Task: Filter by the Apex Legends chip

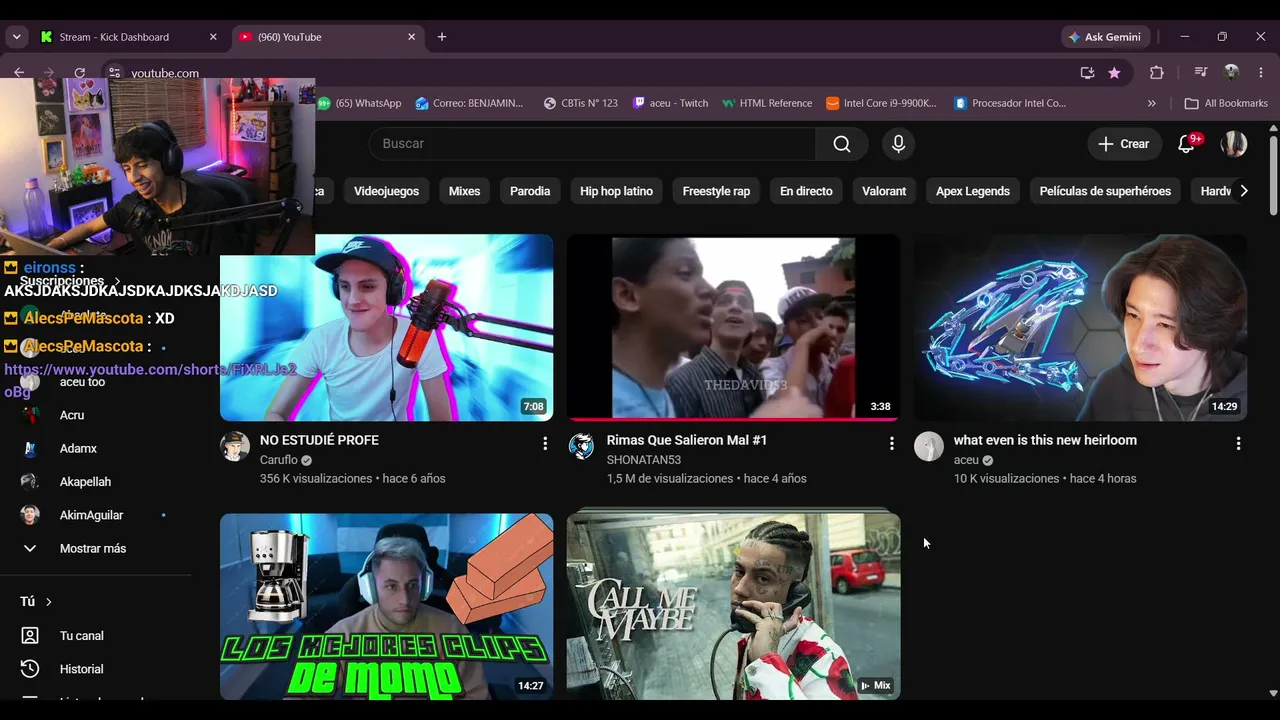Action: click(x=973, y=191)
